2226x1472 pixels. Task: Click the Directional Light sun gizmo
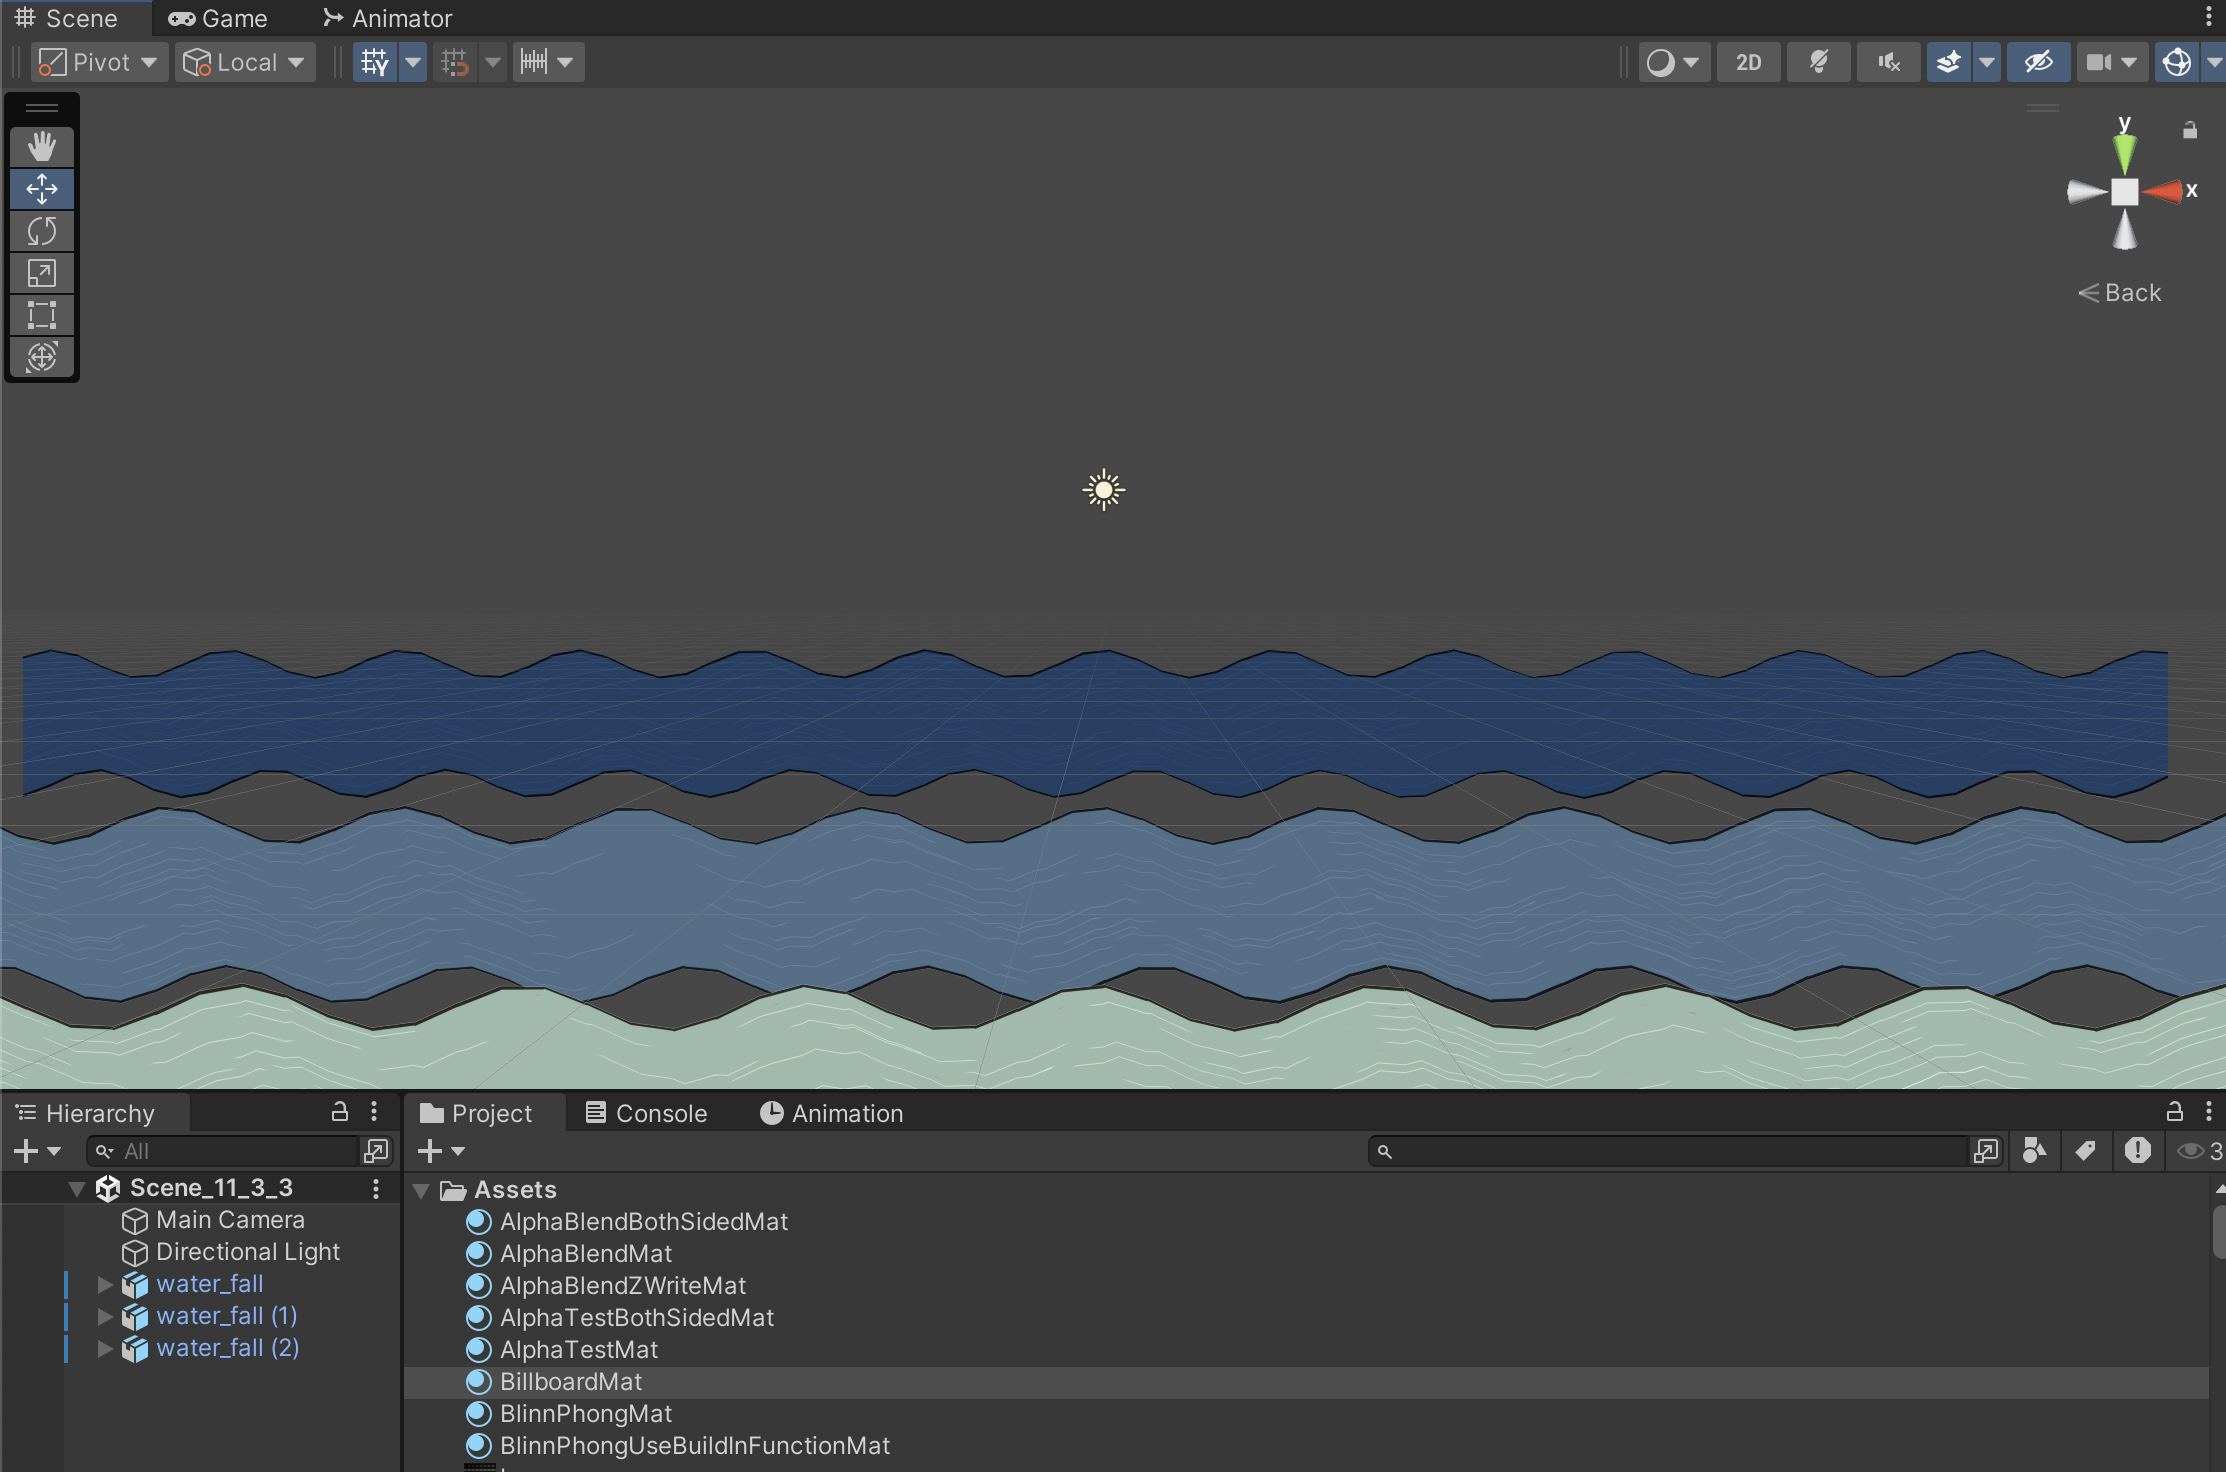(1103, 490)
